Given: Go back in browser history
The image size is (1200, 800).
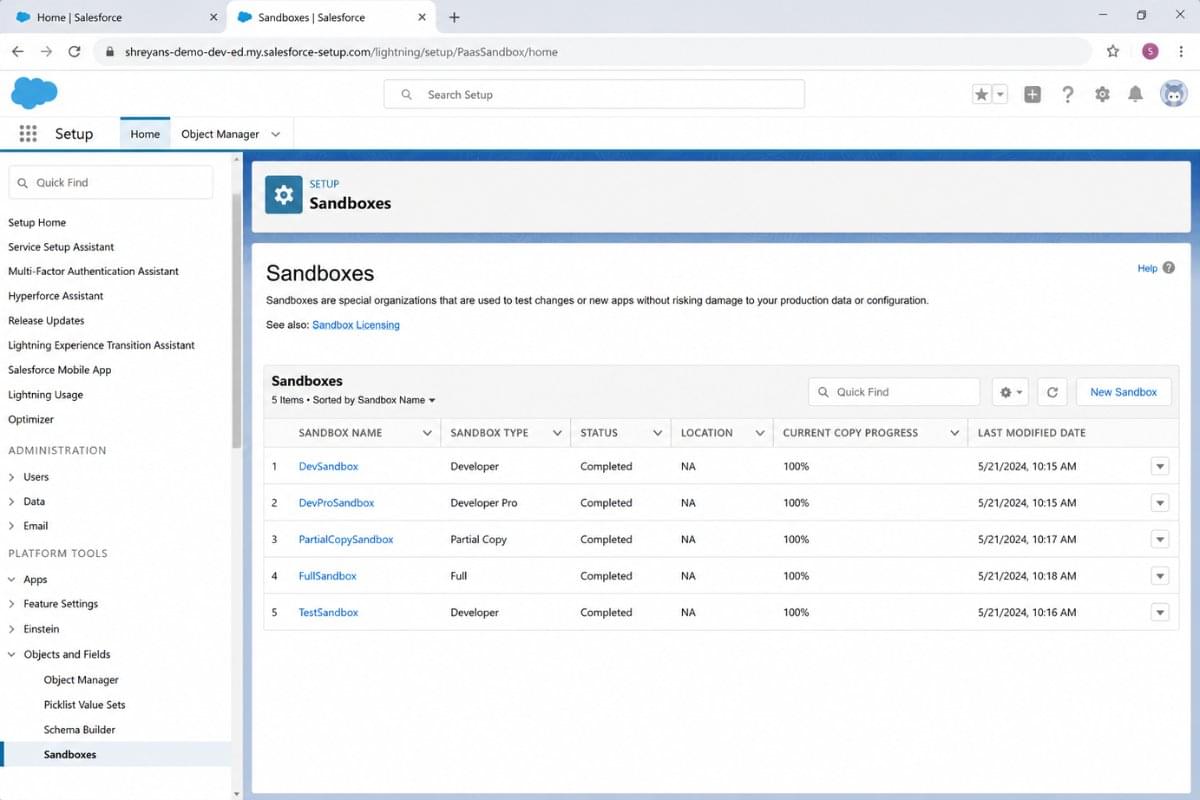Looking at the screenshot, I should (x=18, y=51).
